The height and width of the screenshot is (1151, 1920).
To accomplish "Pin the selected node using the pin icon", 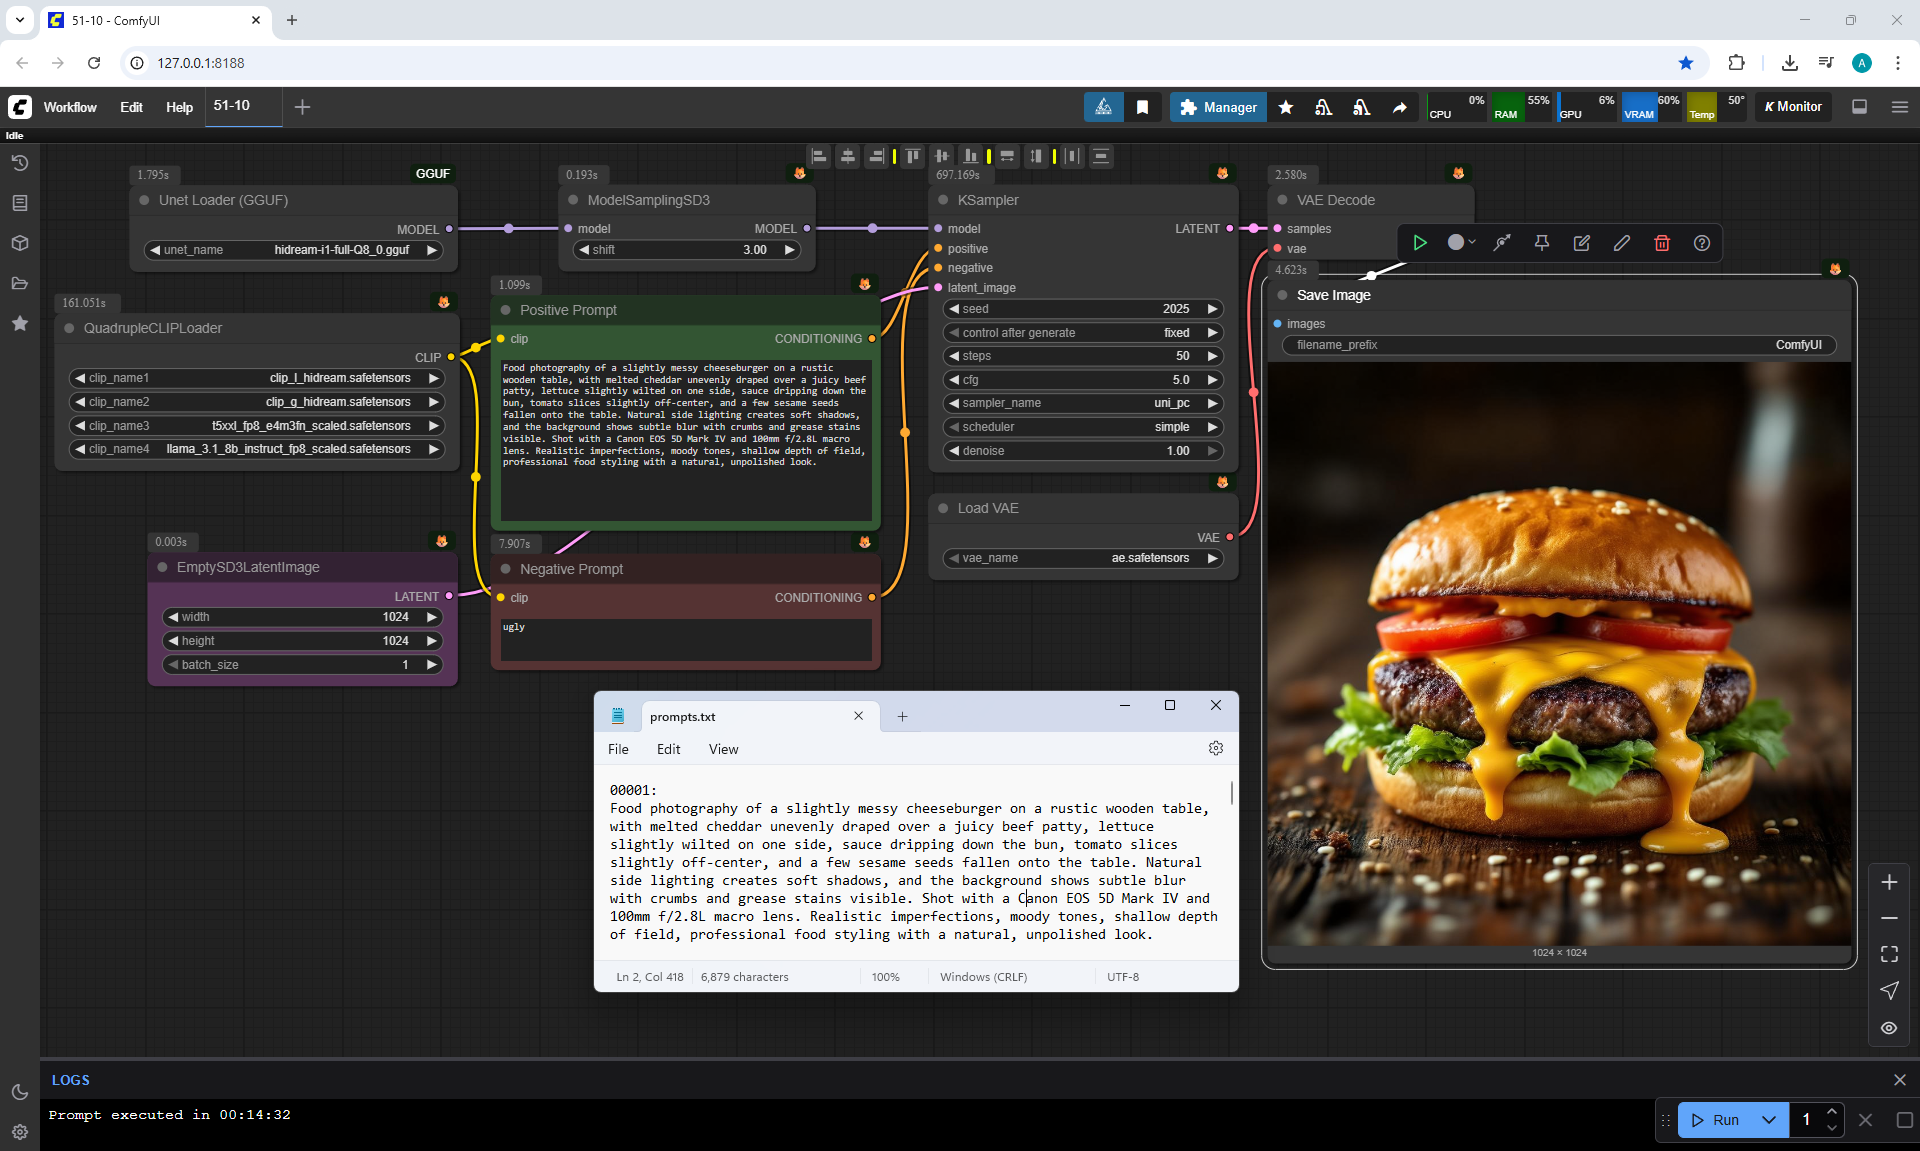I will coord(1541,243).
